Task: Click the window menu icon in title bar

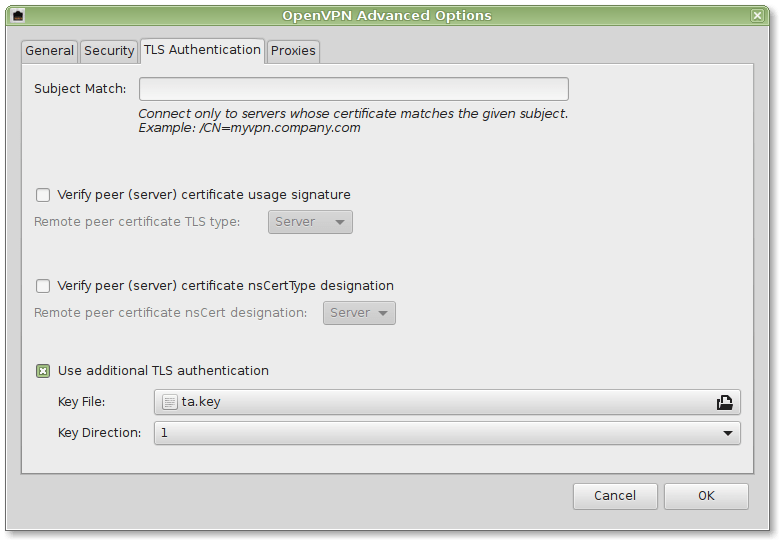Action: [18, 15]
